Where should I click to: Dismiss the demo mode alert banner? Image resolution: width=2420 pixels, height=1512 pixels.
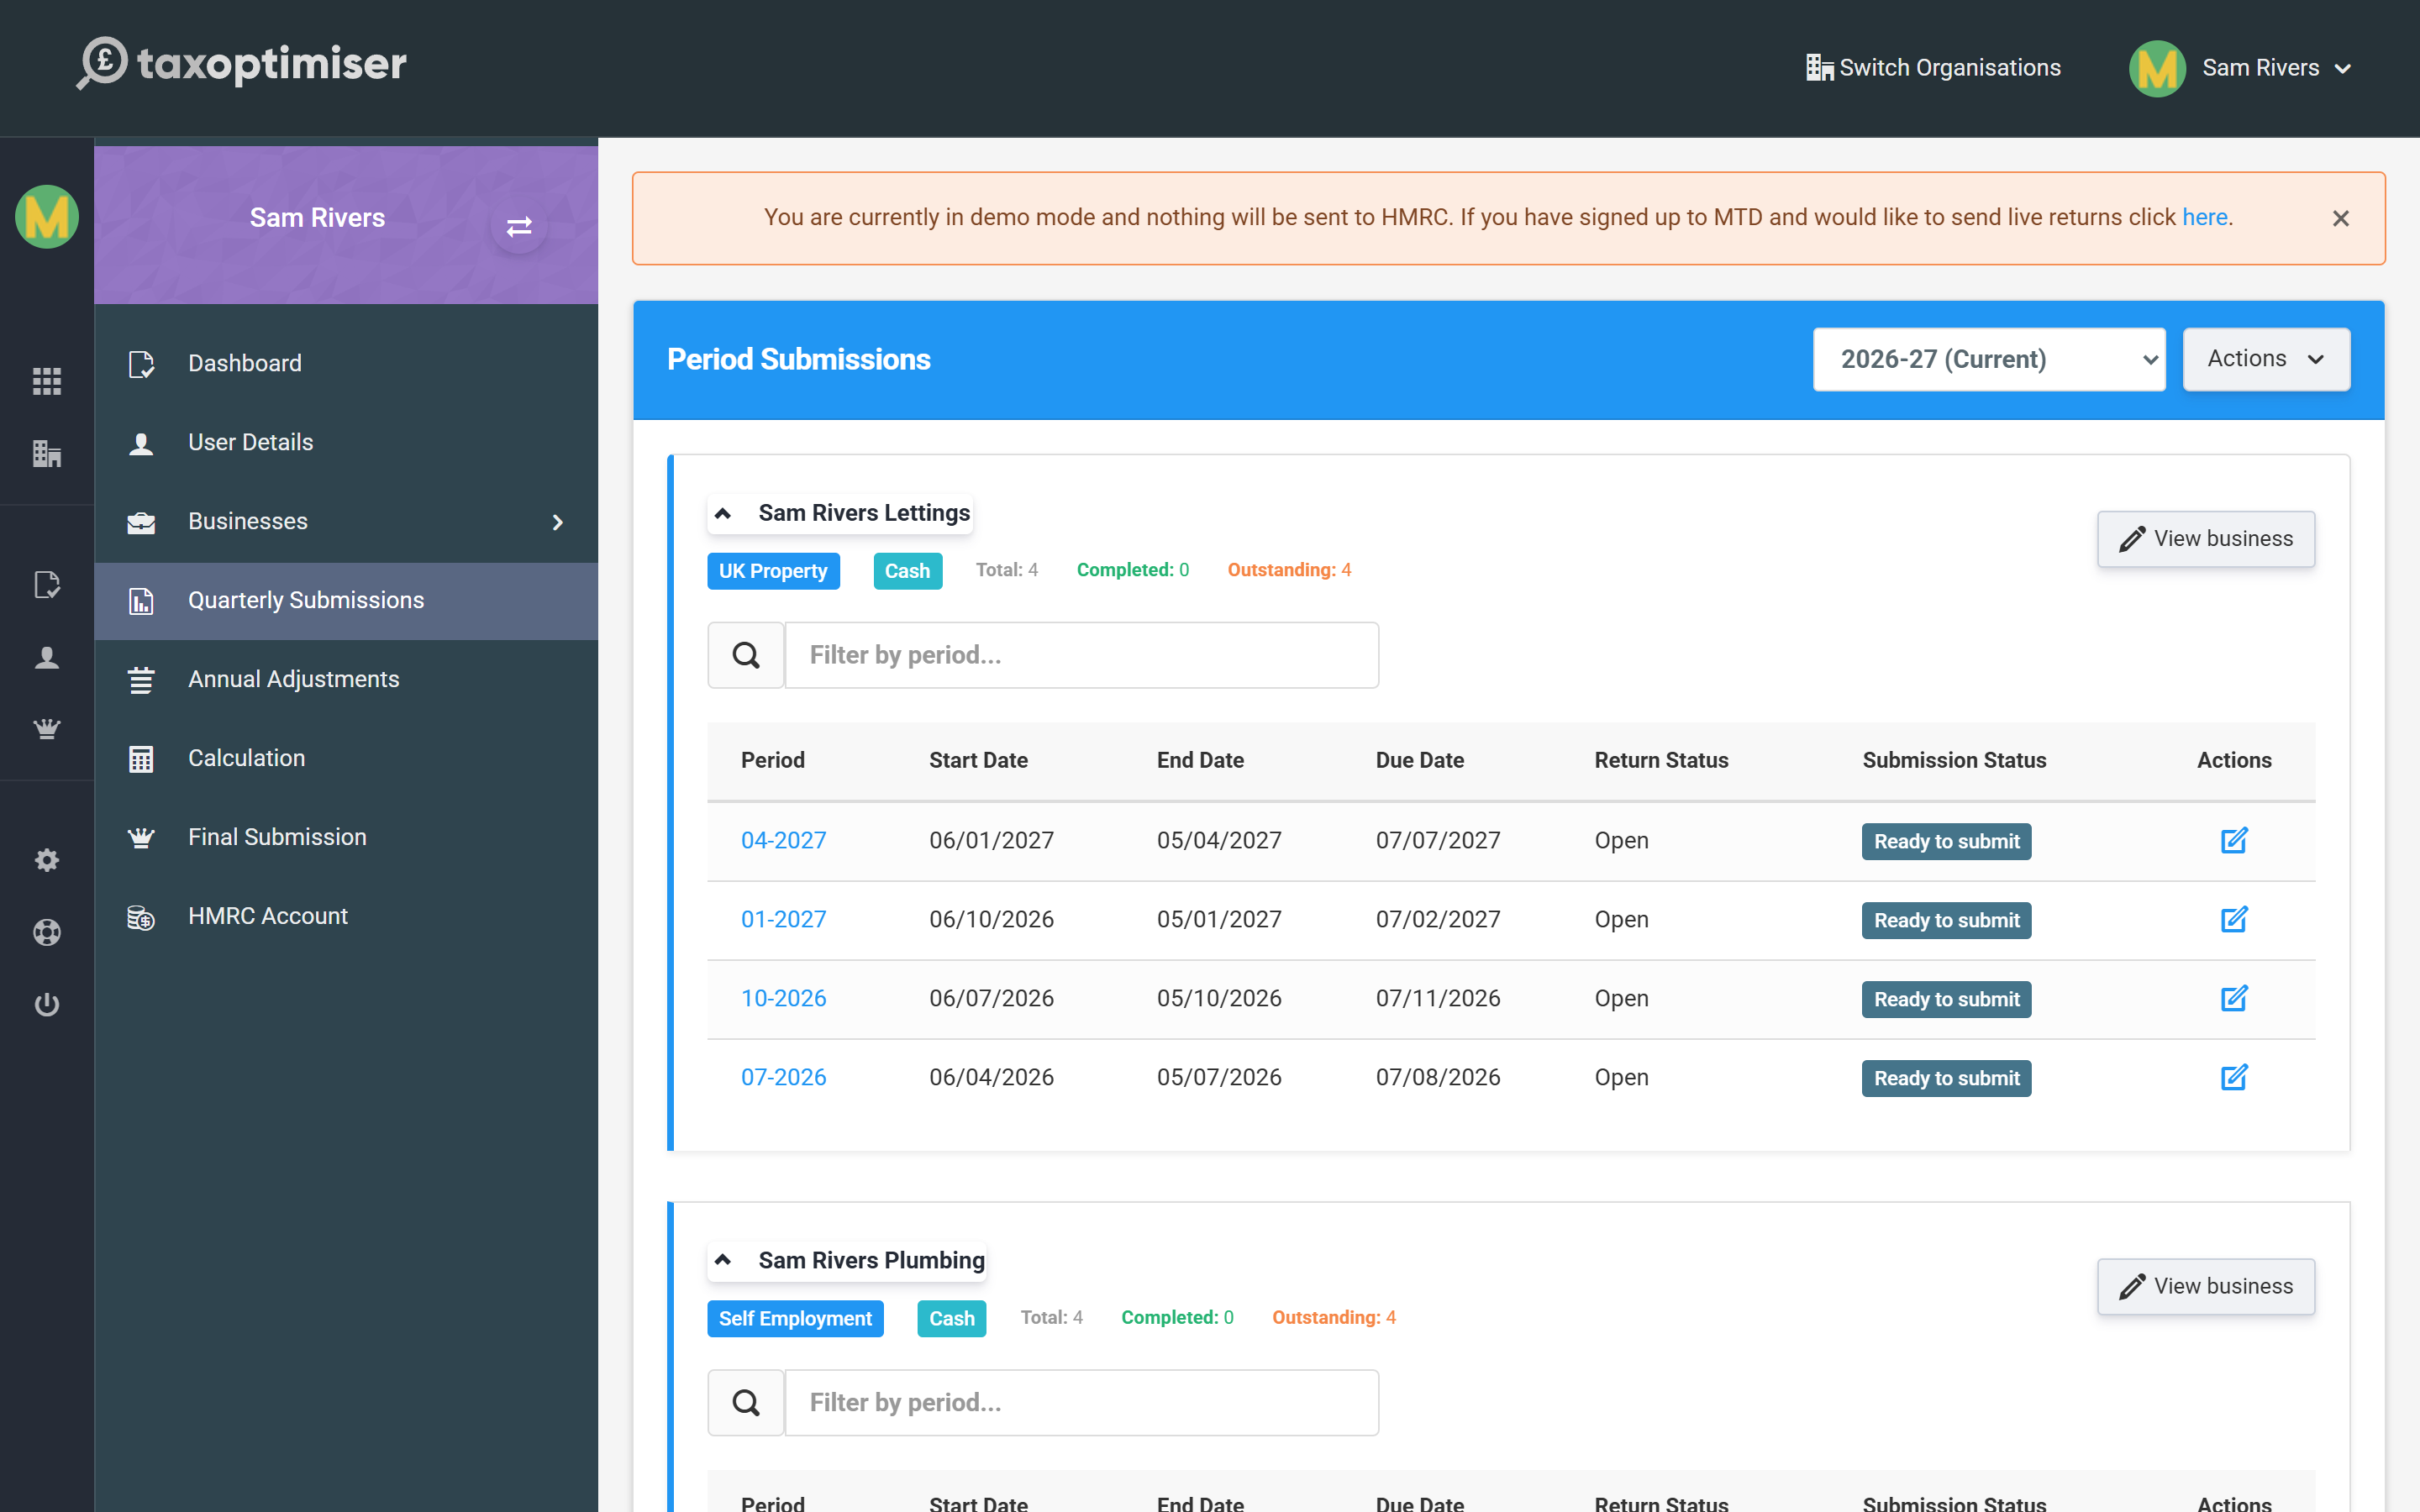[x=2341, y=218]
